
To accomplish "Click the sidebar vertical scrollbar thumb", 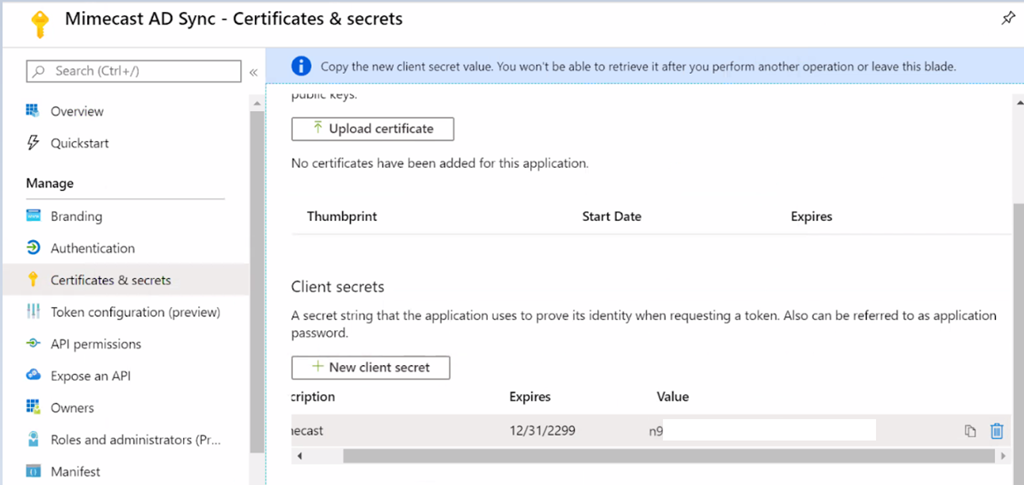I will (257, 281).
